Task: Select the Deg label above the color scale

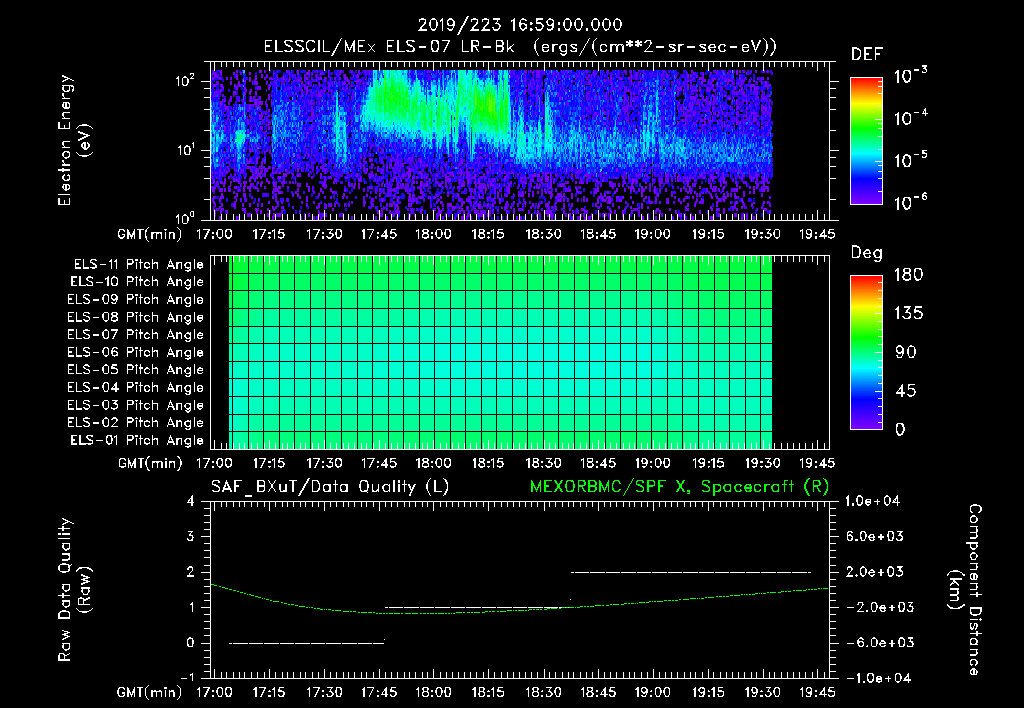Action: [867, 253]
